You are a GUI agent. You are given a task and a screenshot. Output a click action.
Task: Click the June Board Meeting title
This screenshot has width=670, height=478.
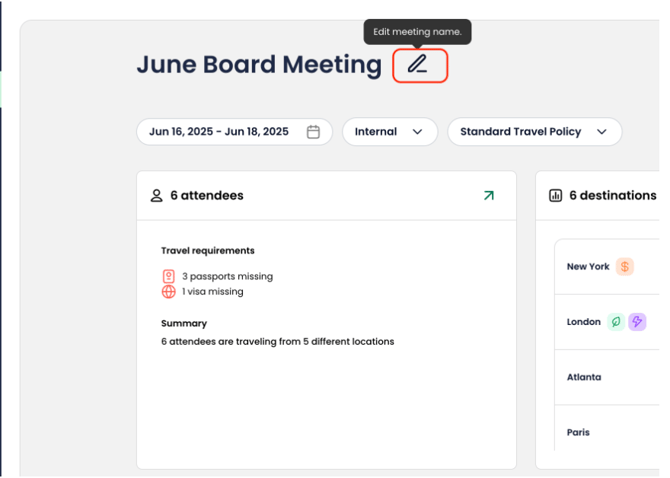259,65
